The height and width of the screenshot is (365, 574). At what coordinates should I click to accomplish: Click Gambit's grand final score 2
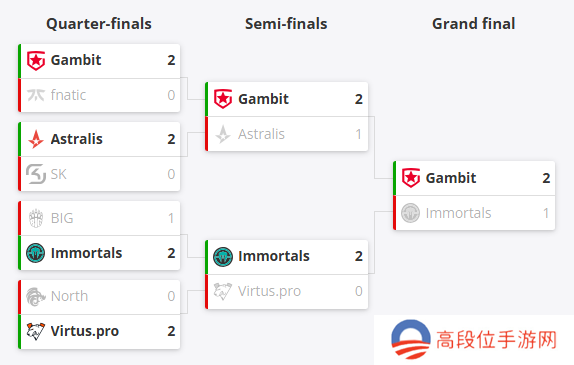click(x=546, y=178)
